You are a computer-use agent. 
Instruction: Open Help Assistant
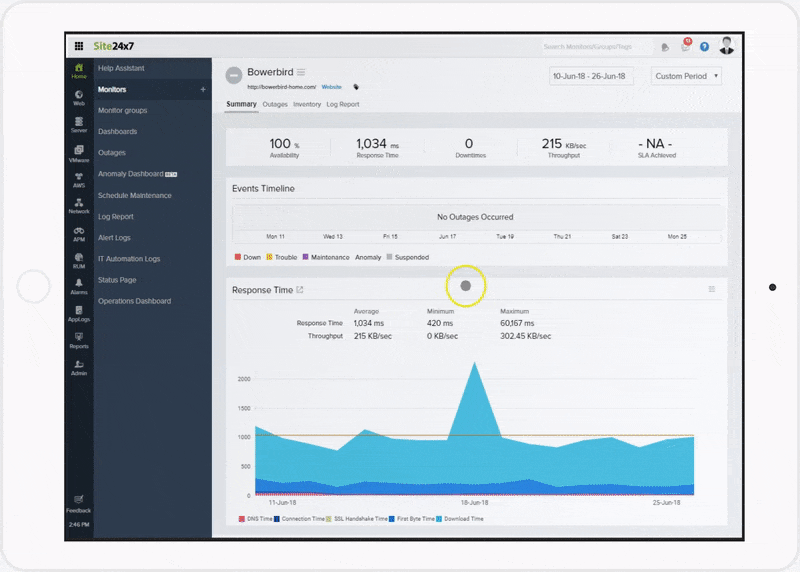[121, 68]
